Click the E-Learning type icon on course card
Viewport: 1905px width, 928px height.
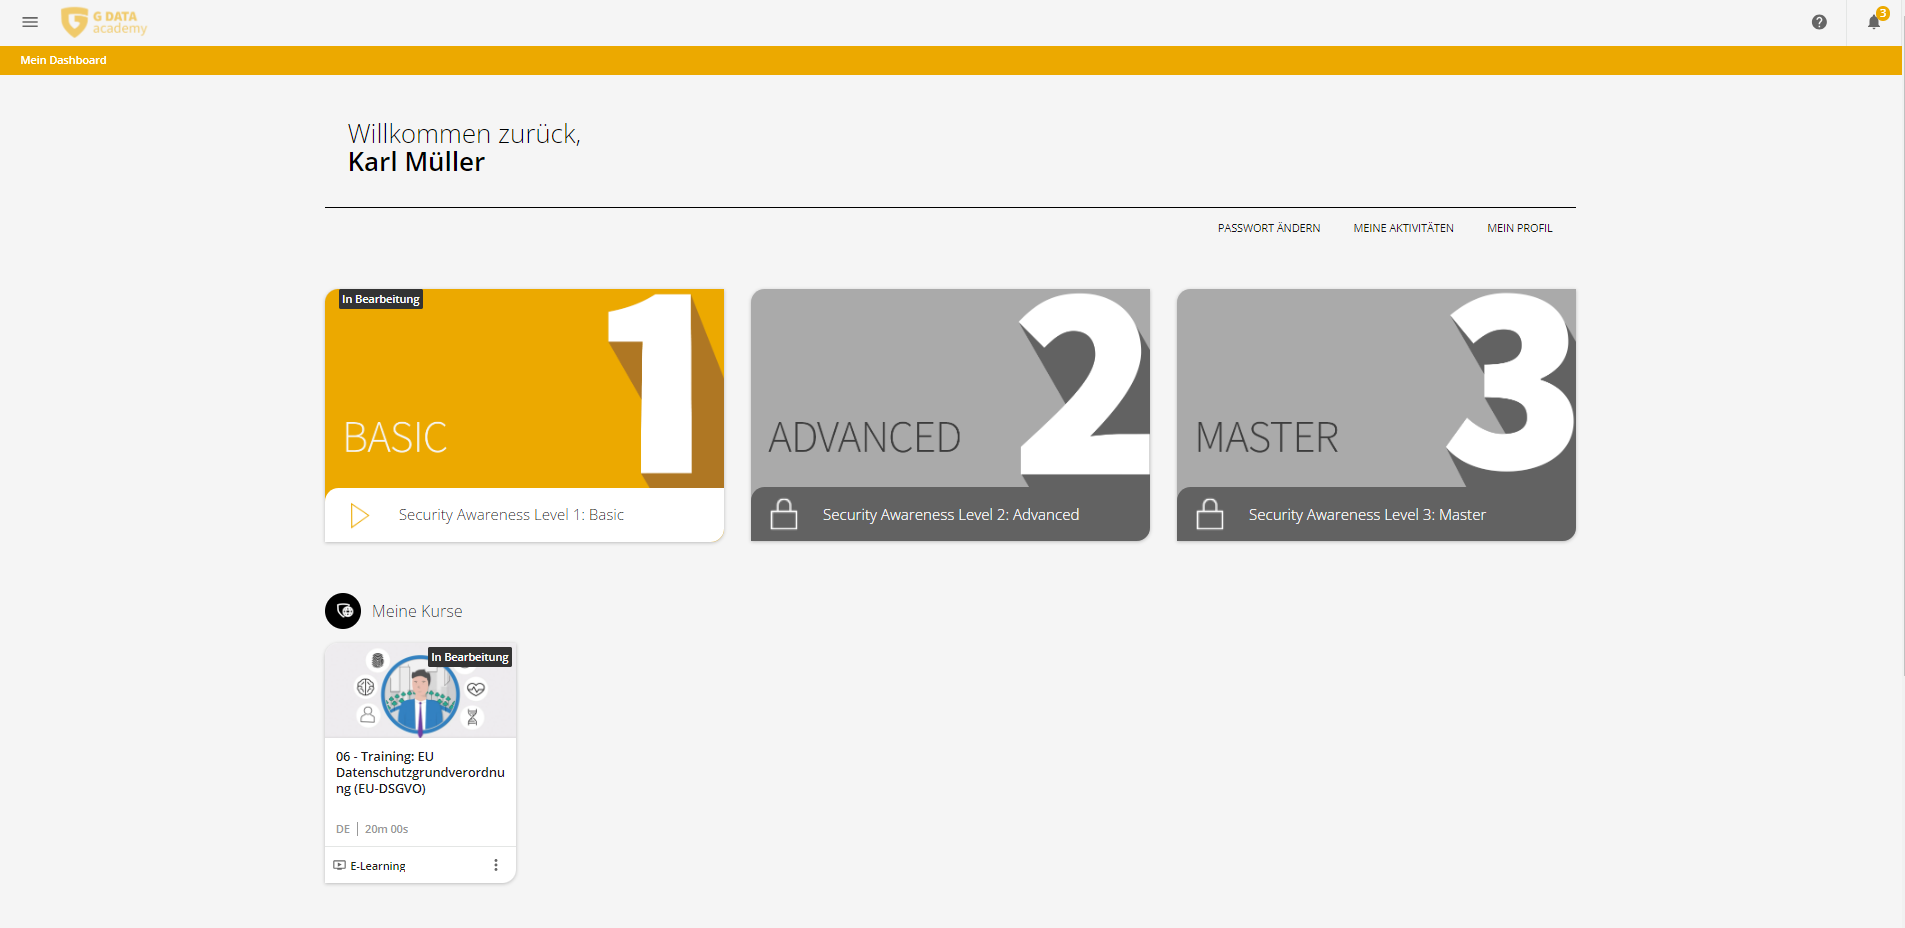(340, 865)
